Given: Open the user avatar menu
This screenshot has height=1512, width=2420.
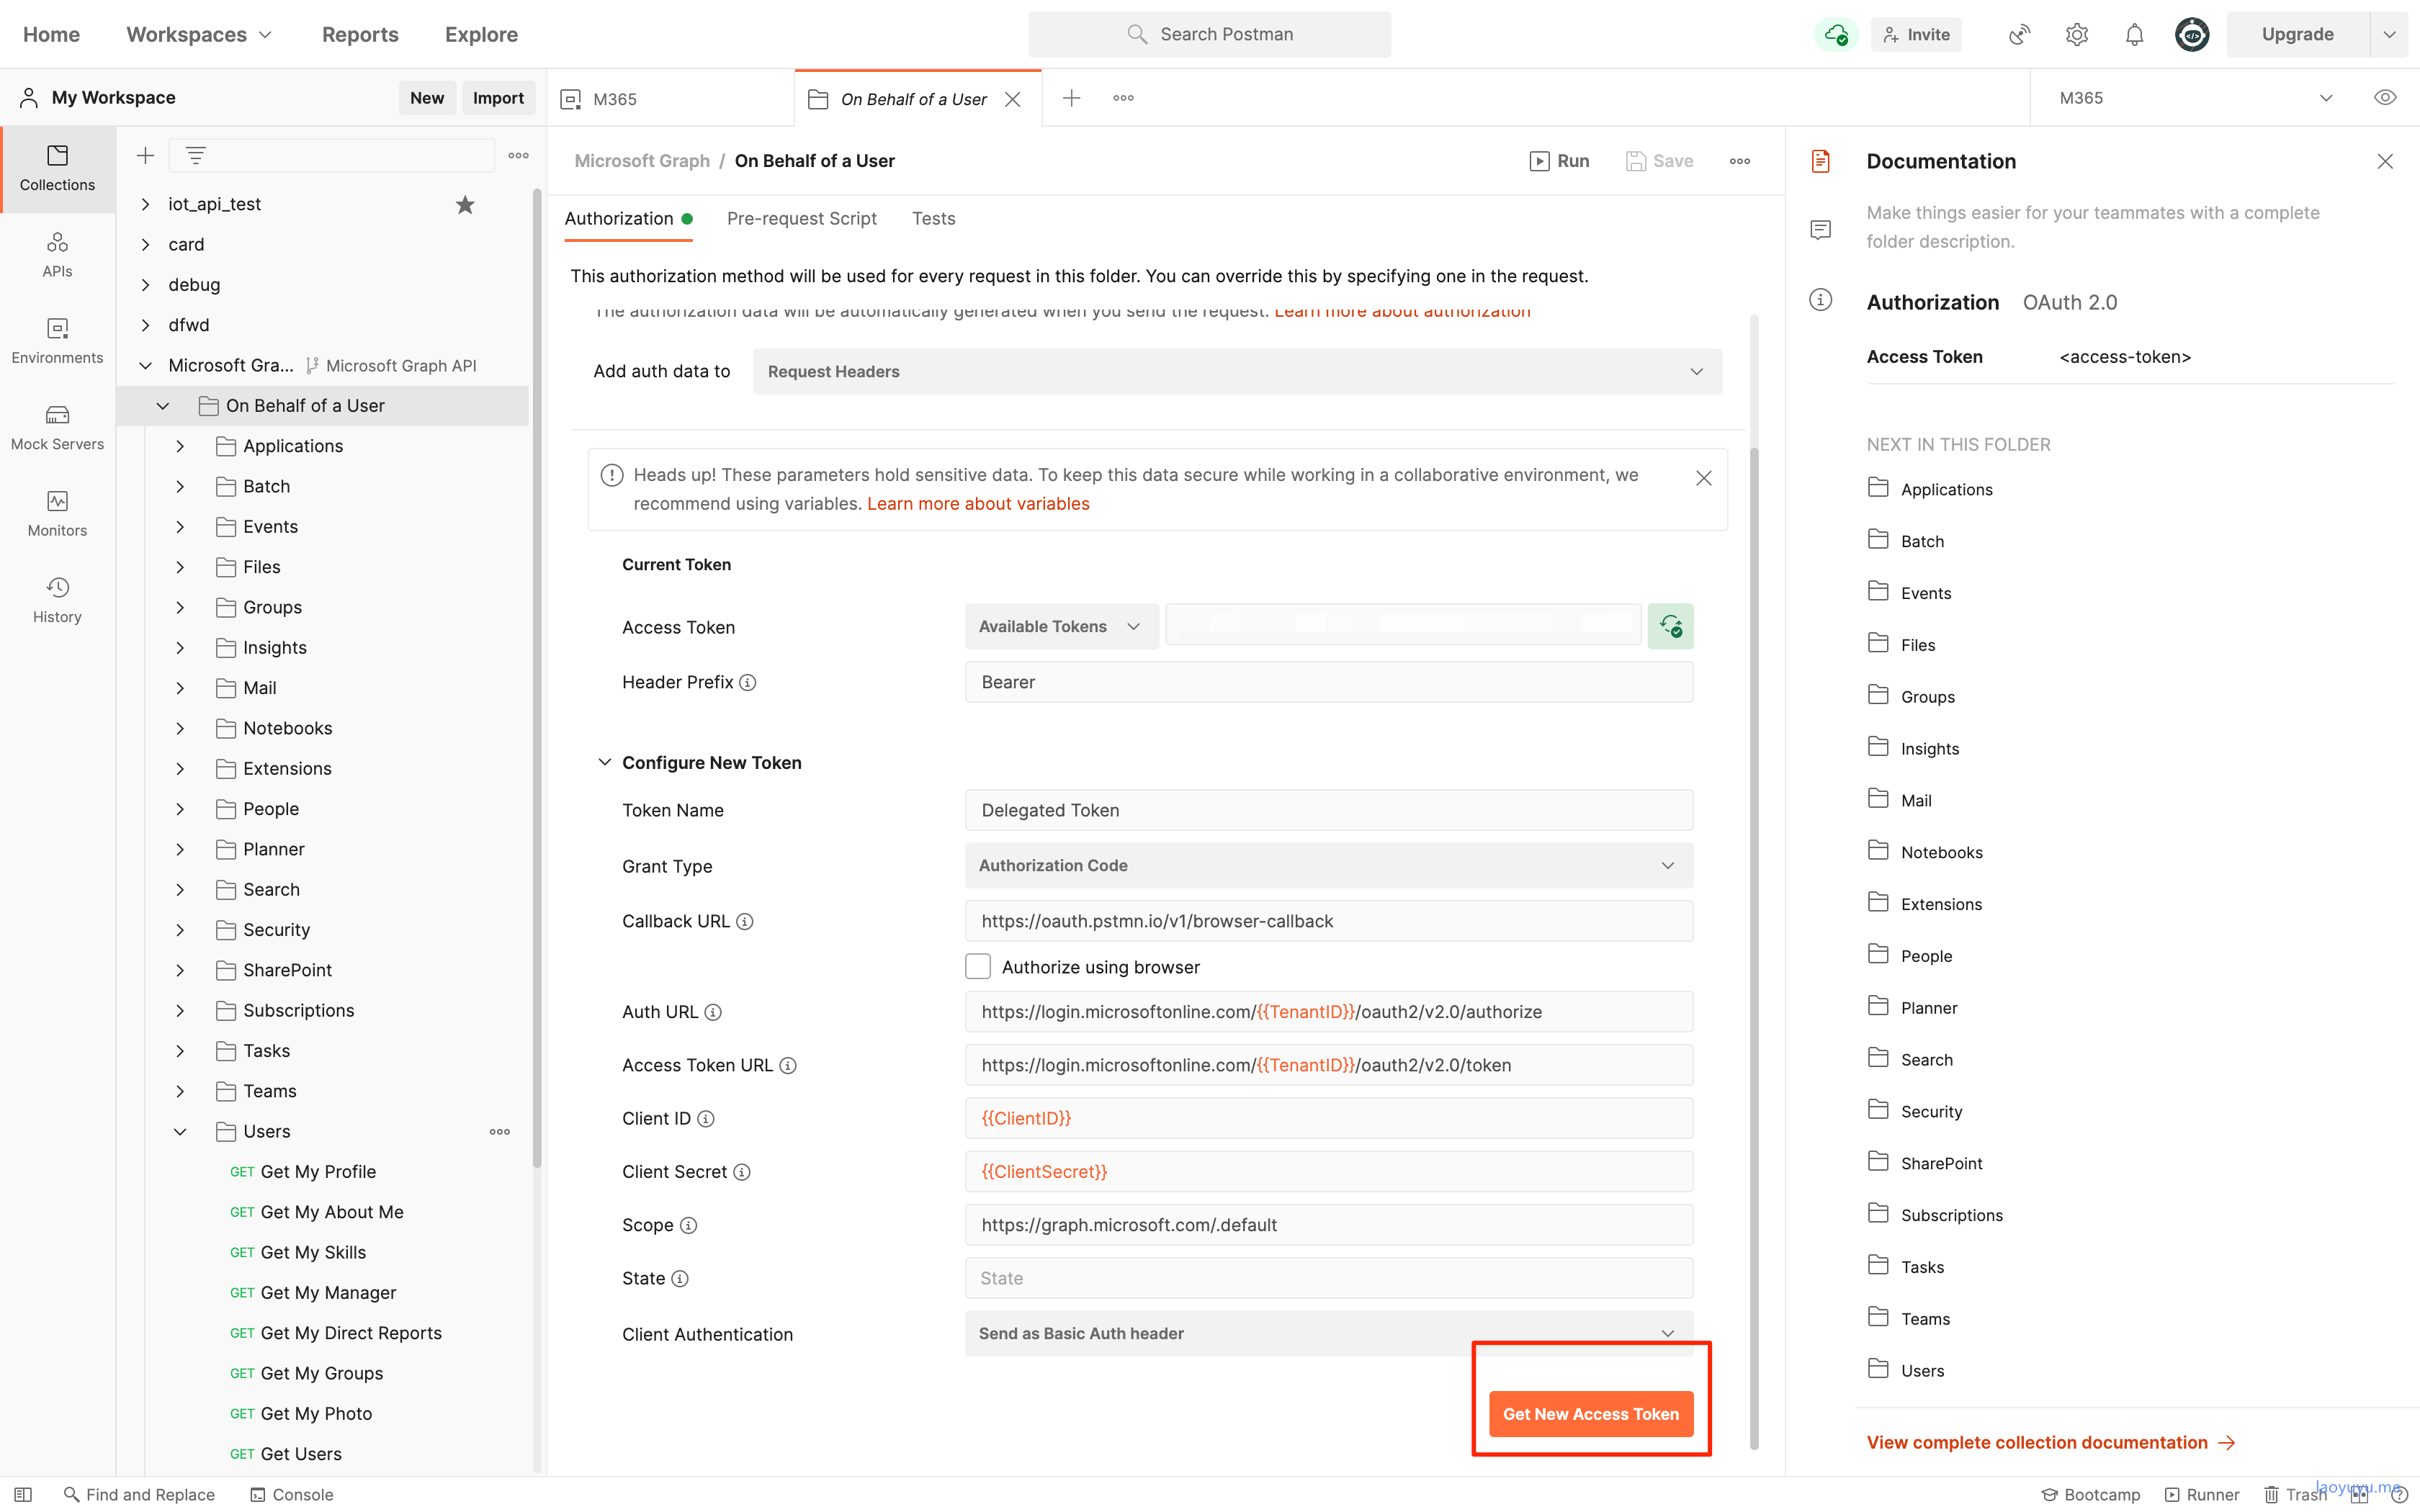Looking at the screenshot, I should (2192, 34).
